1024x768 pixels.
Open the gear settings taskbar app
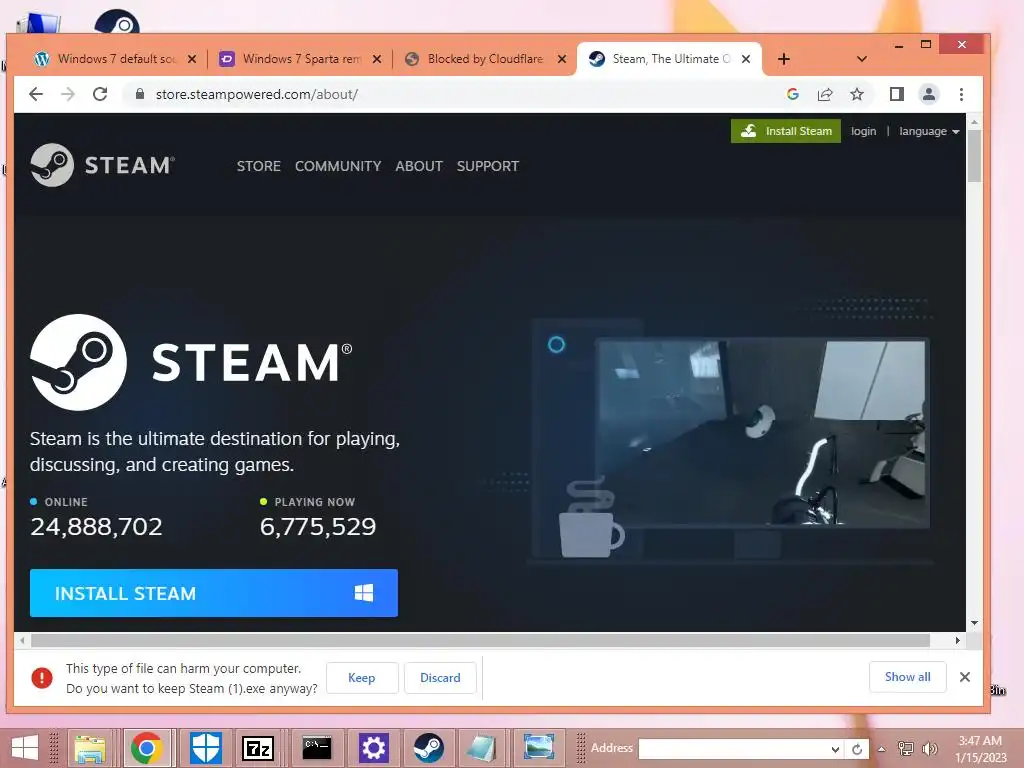[373, 748]
